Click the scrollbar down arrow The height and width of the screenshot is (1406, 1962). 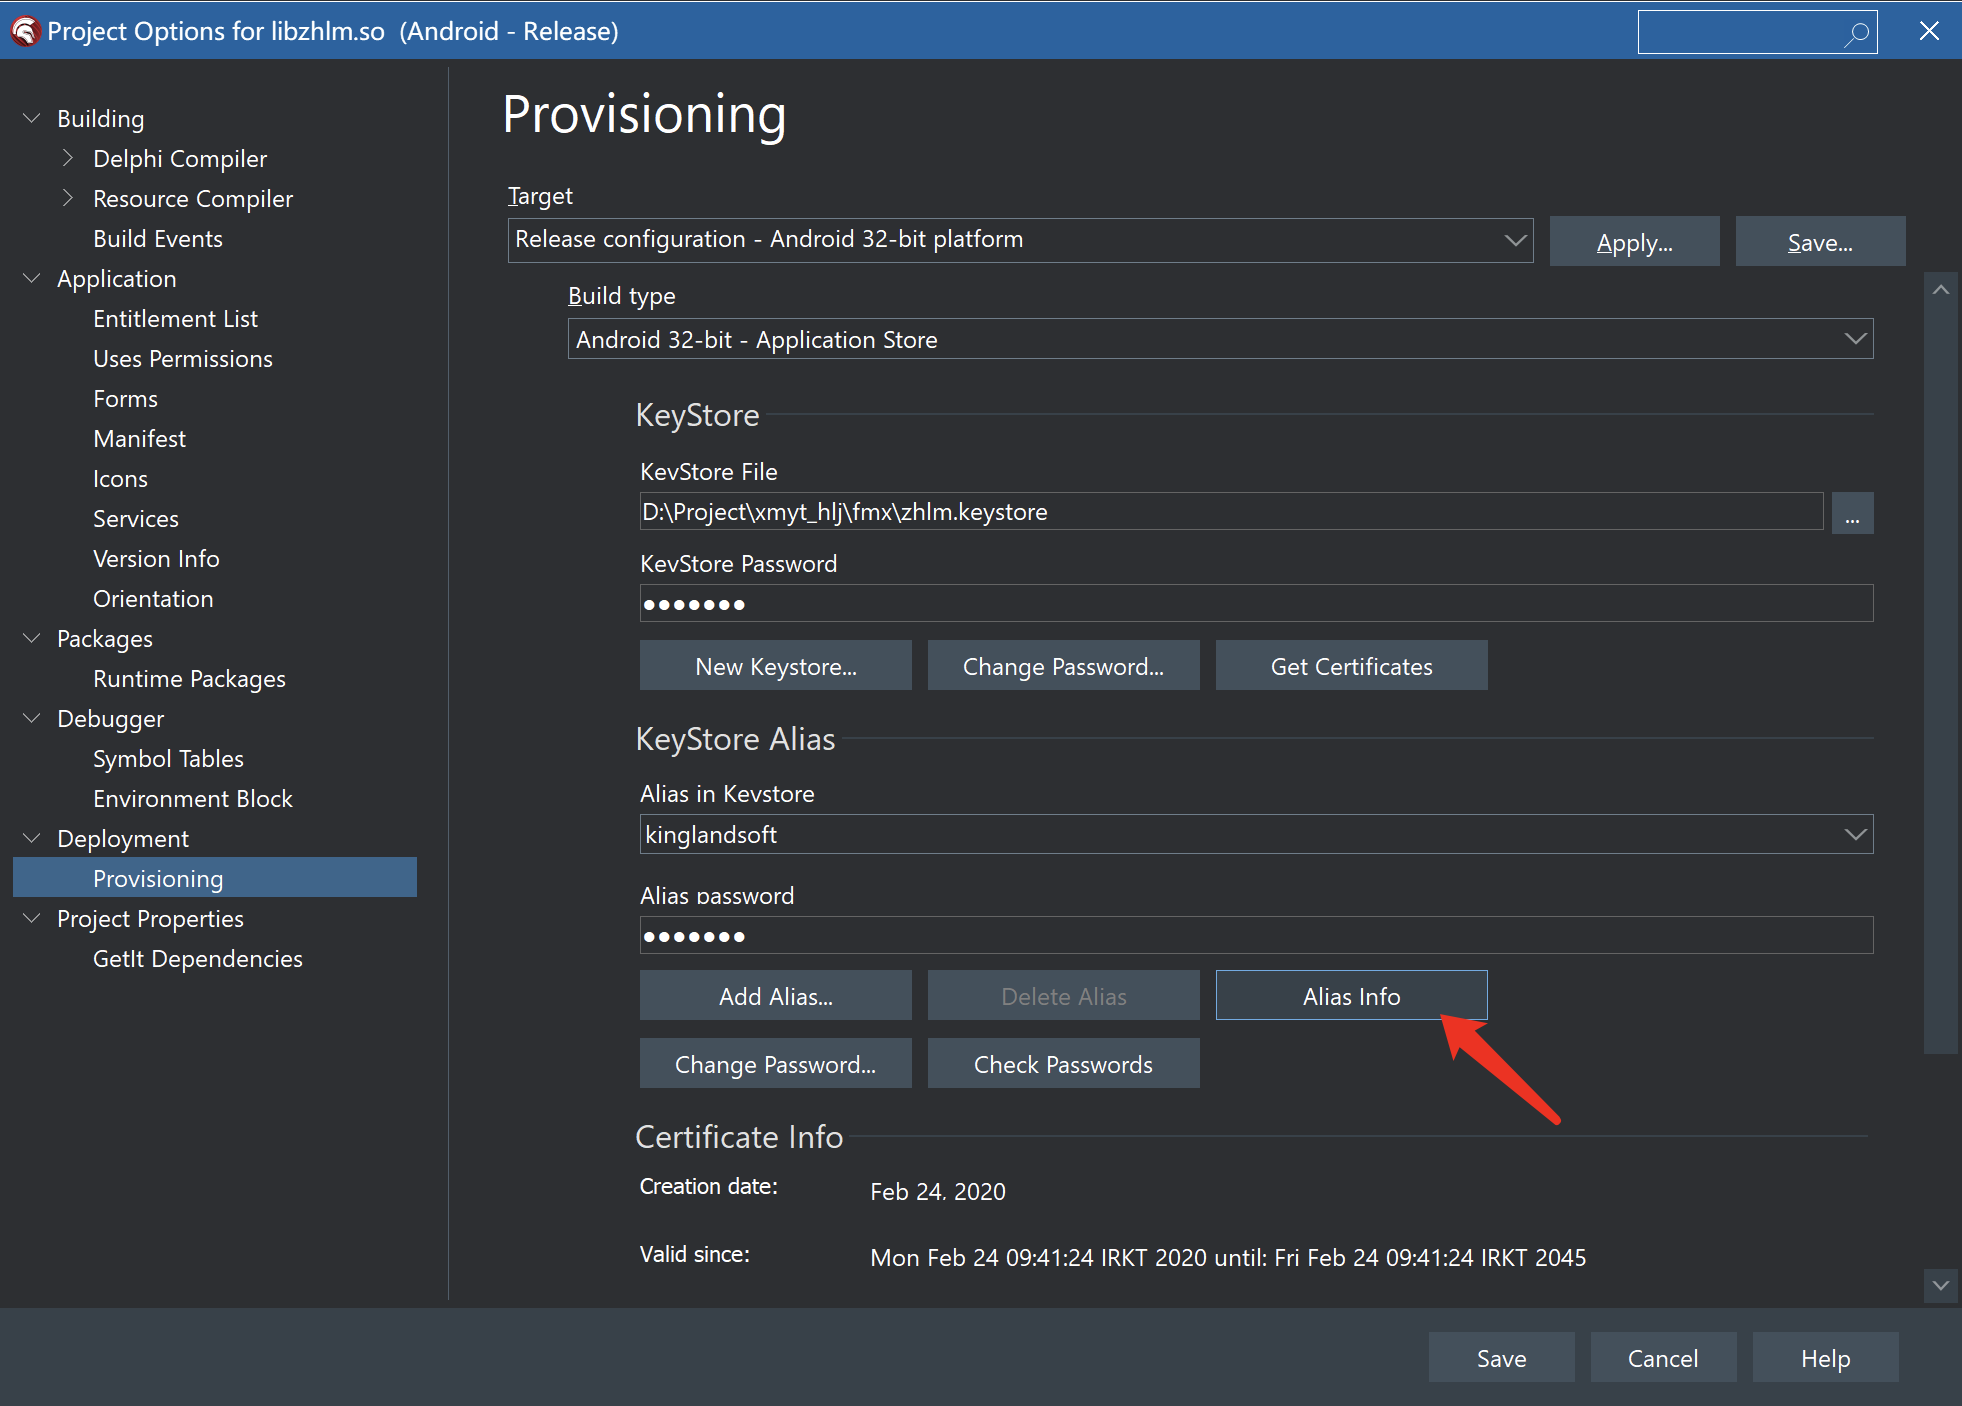click(1941, 1285)
